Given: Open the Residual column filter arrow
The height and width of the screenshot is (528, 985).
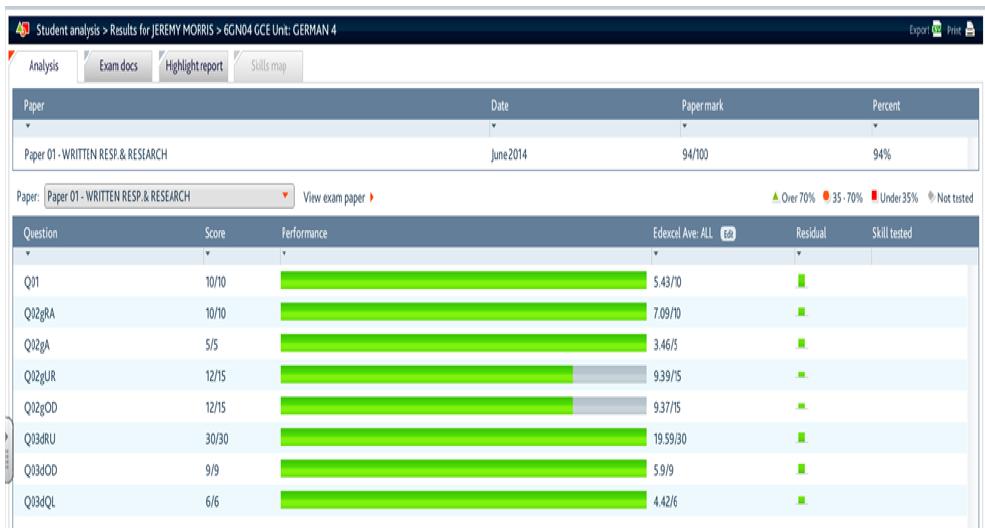Looking at the screenshot, I should pos(800,255).
